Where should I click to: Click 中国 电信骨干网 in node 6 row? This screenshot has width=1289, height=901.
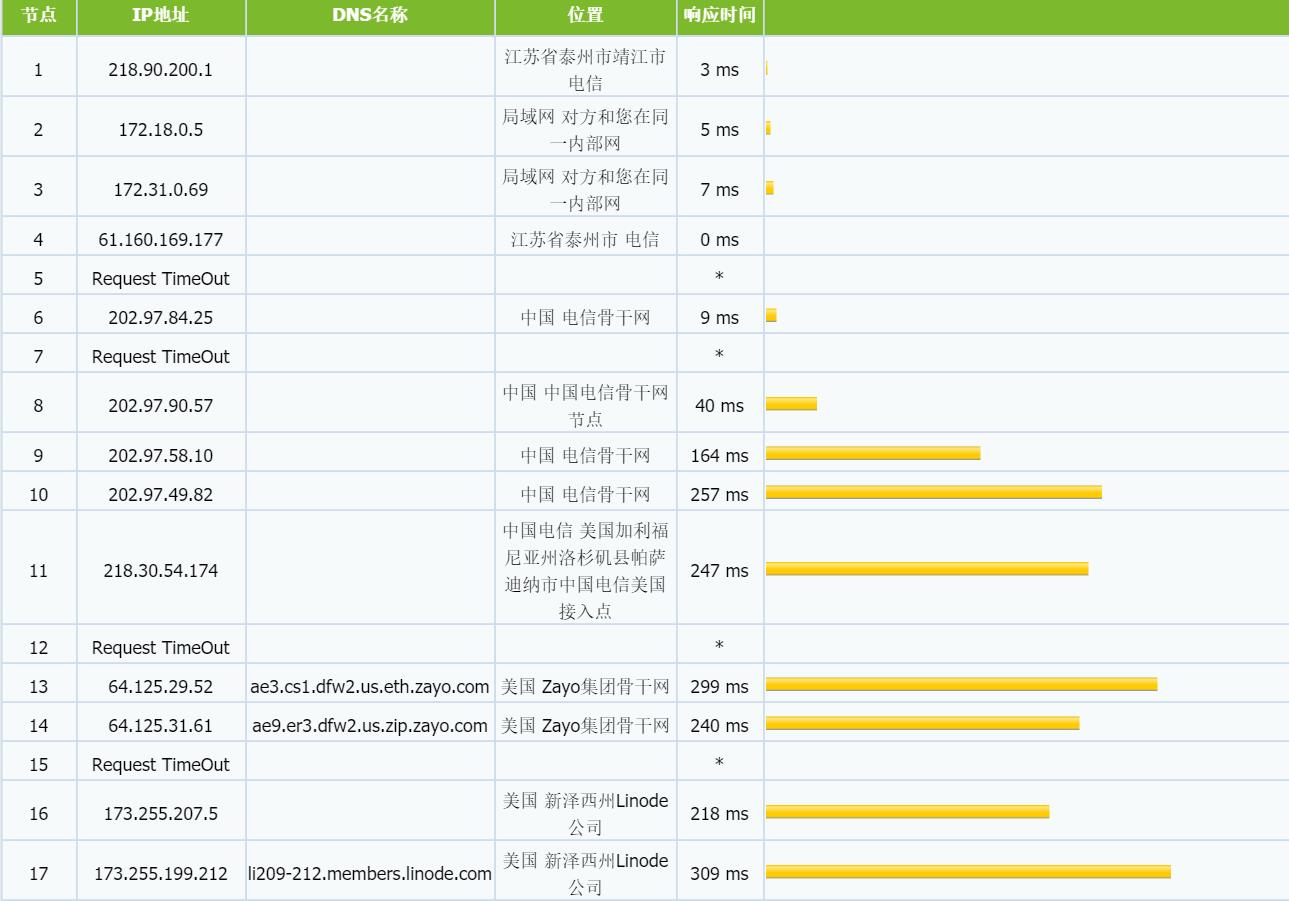585,318
